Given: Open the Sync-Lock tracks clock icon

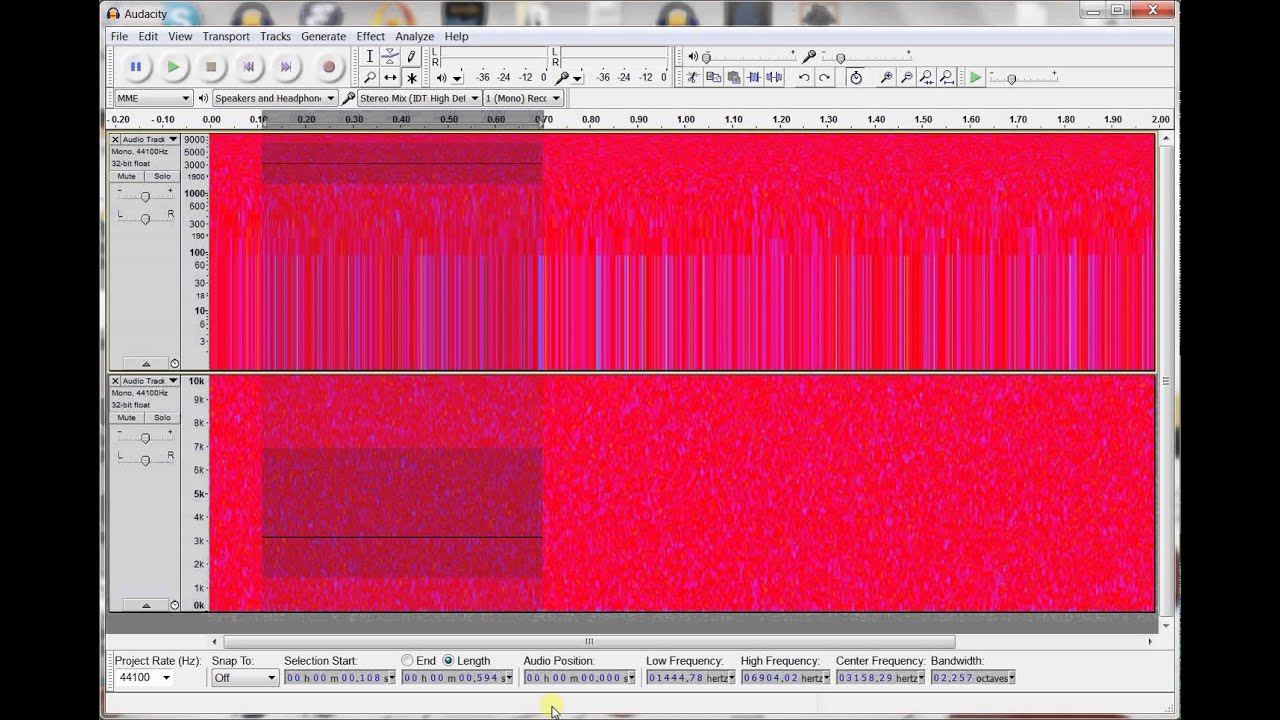Looking at the screenshot, I should [x=855, y=77].
